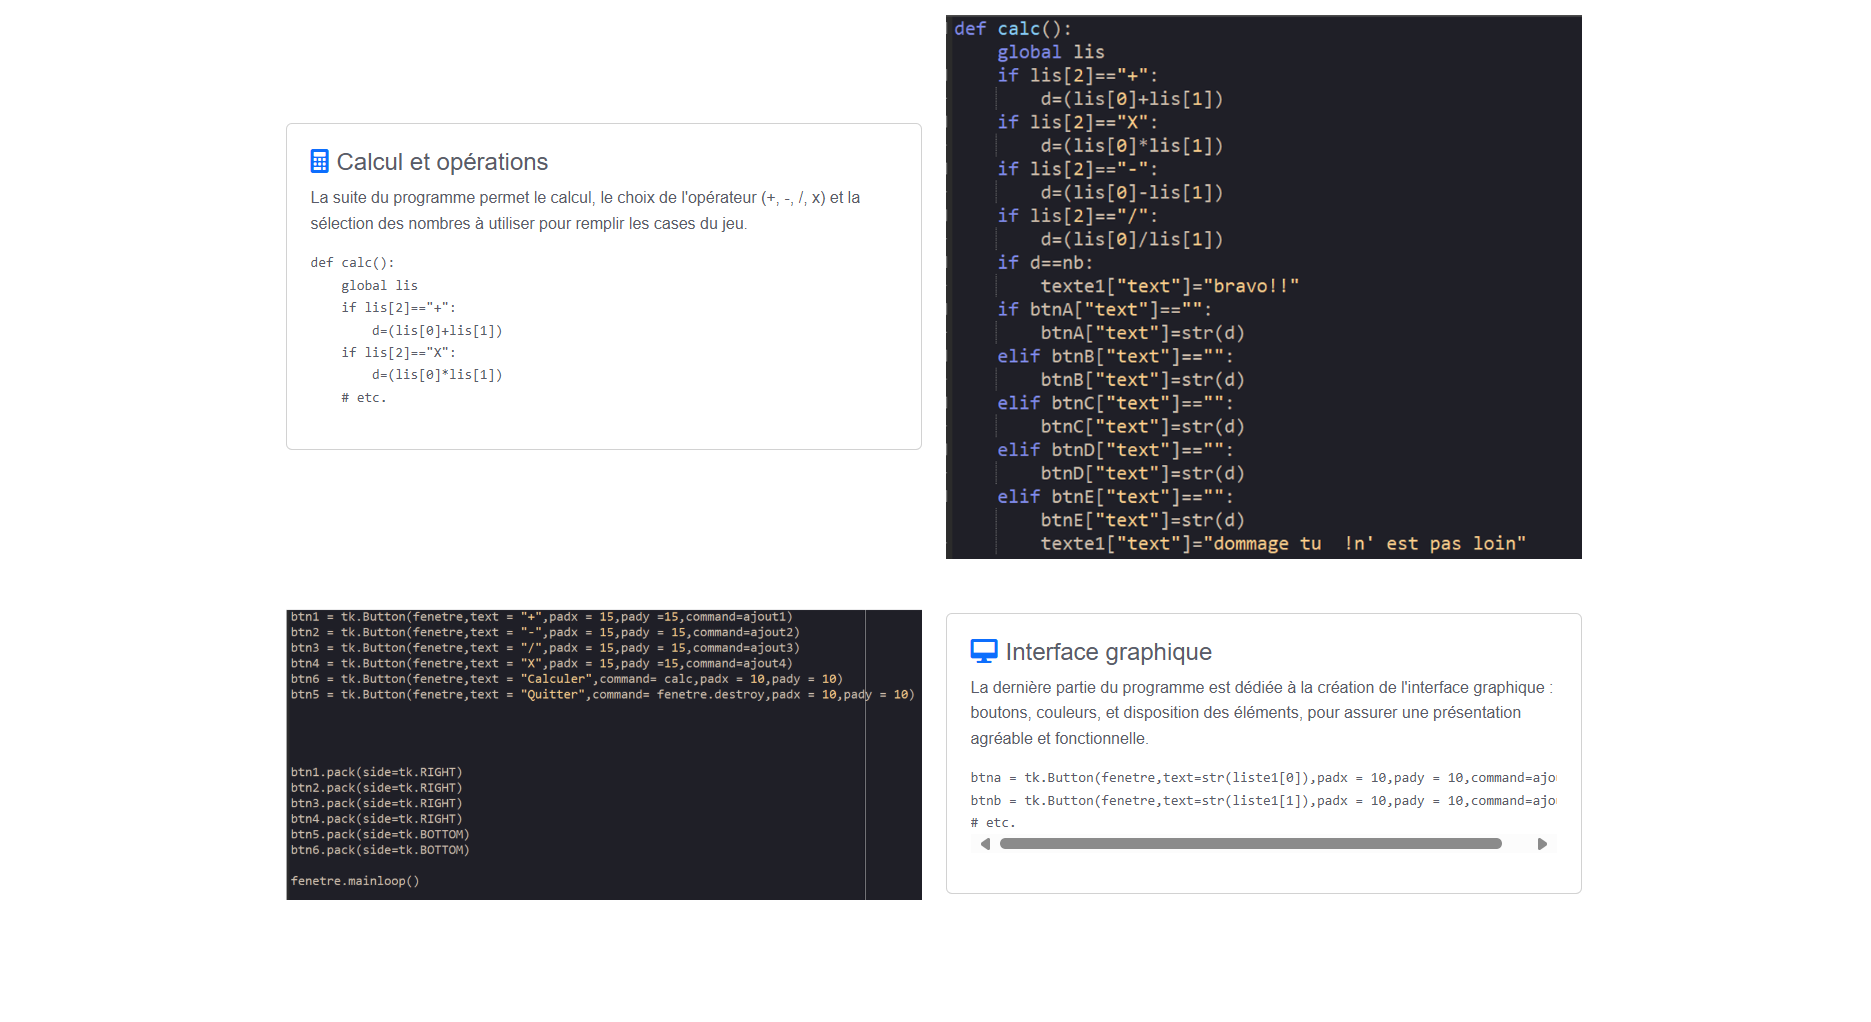Click the "# etc." comment under the calc snippet

(x=363, y=398)
